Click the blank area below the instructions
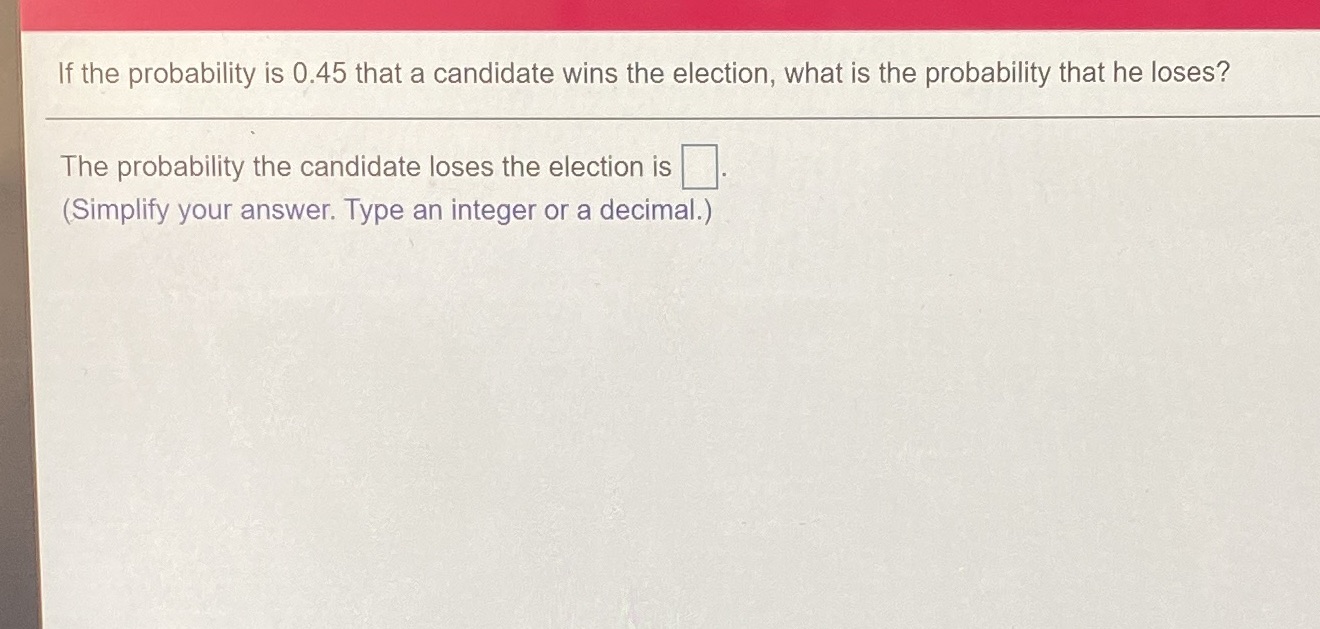This screenshot has height=629, width=1320. (660, 400)
